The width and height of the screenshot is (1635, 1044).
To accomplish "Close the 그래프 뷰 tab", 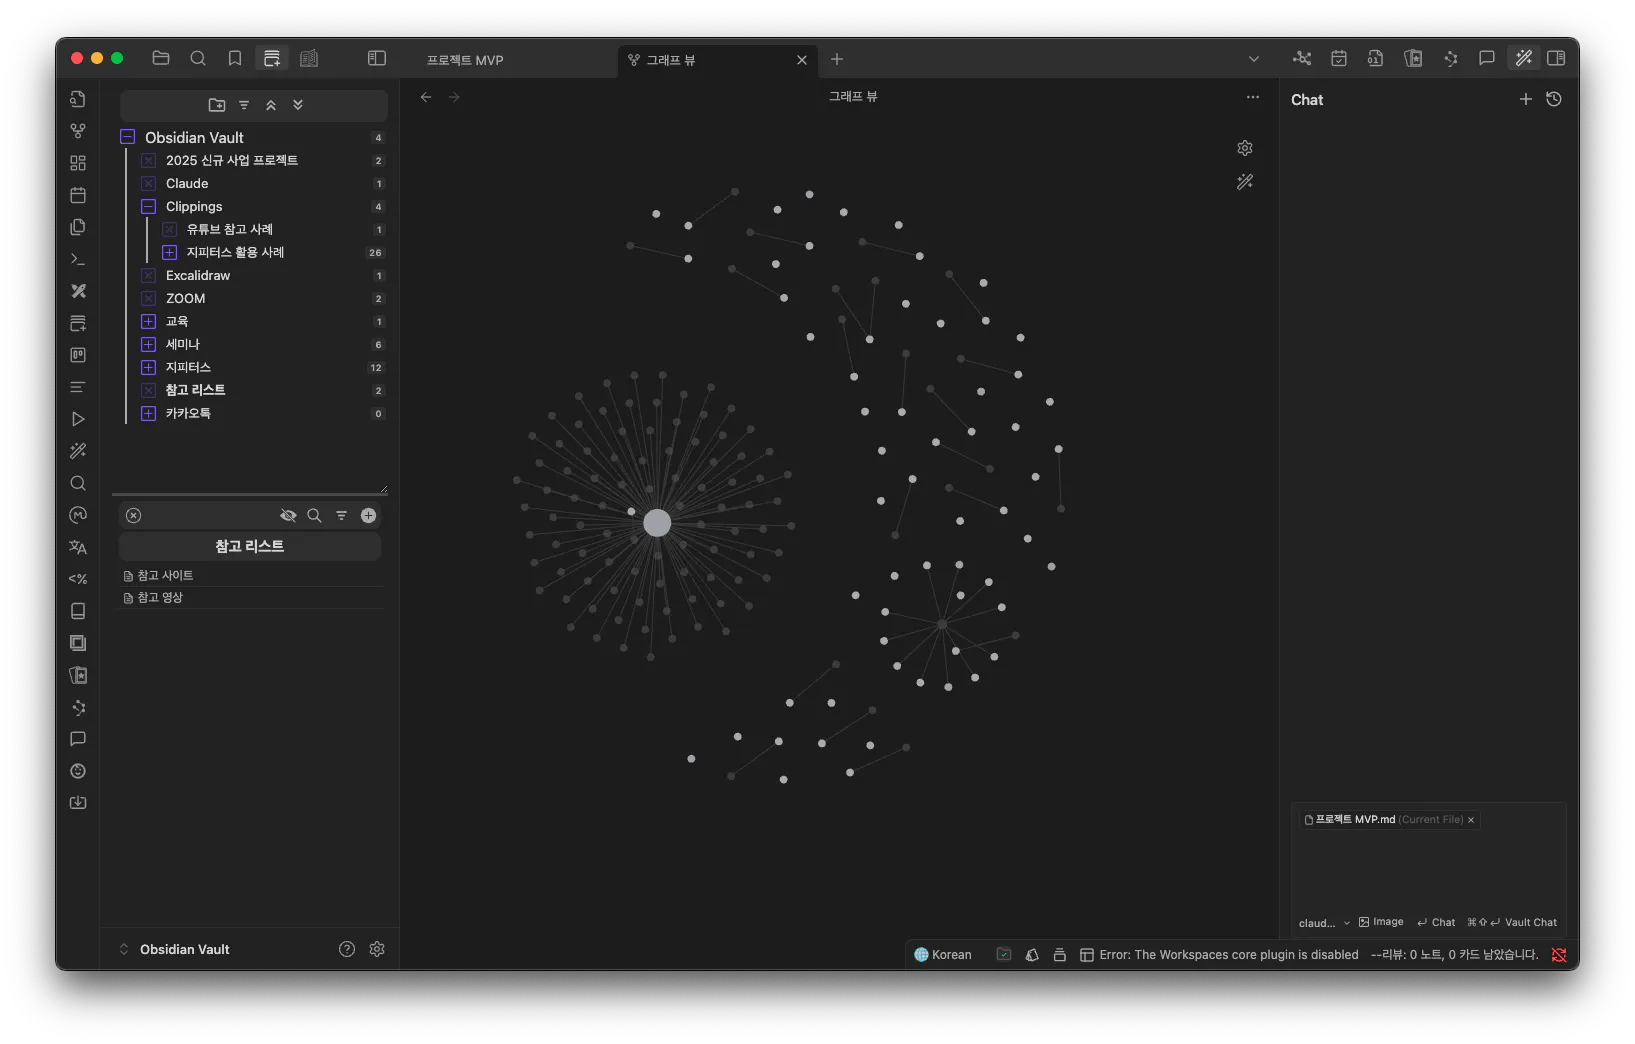I will point(802,60).
